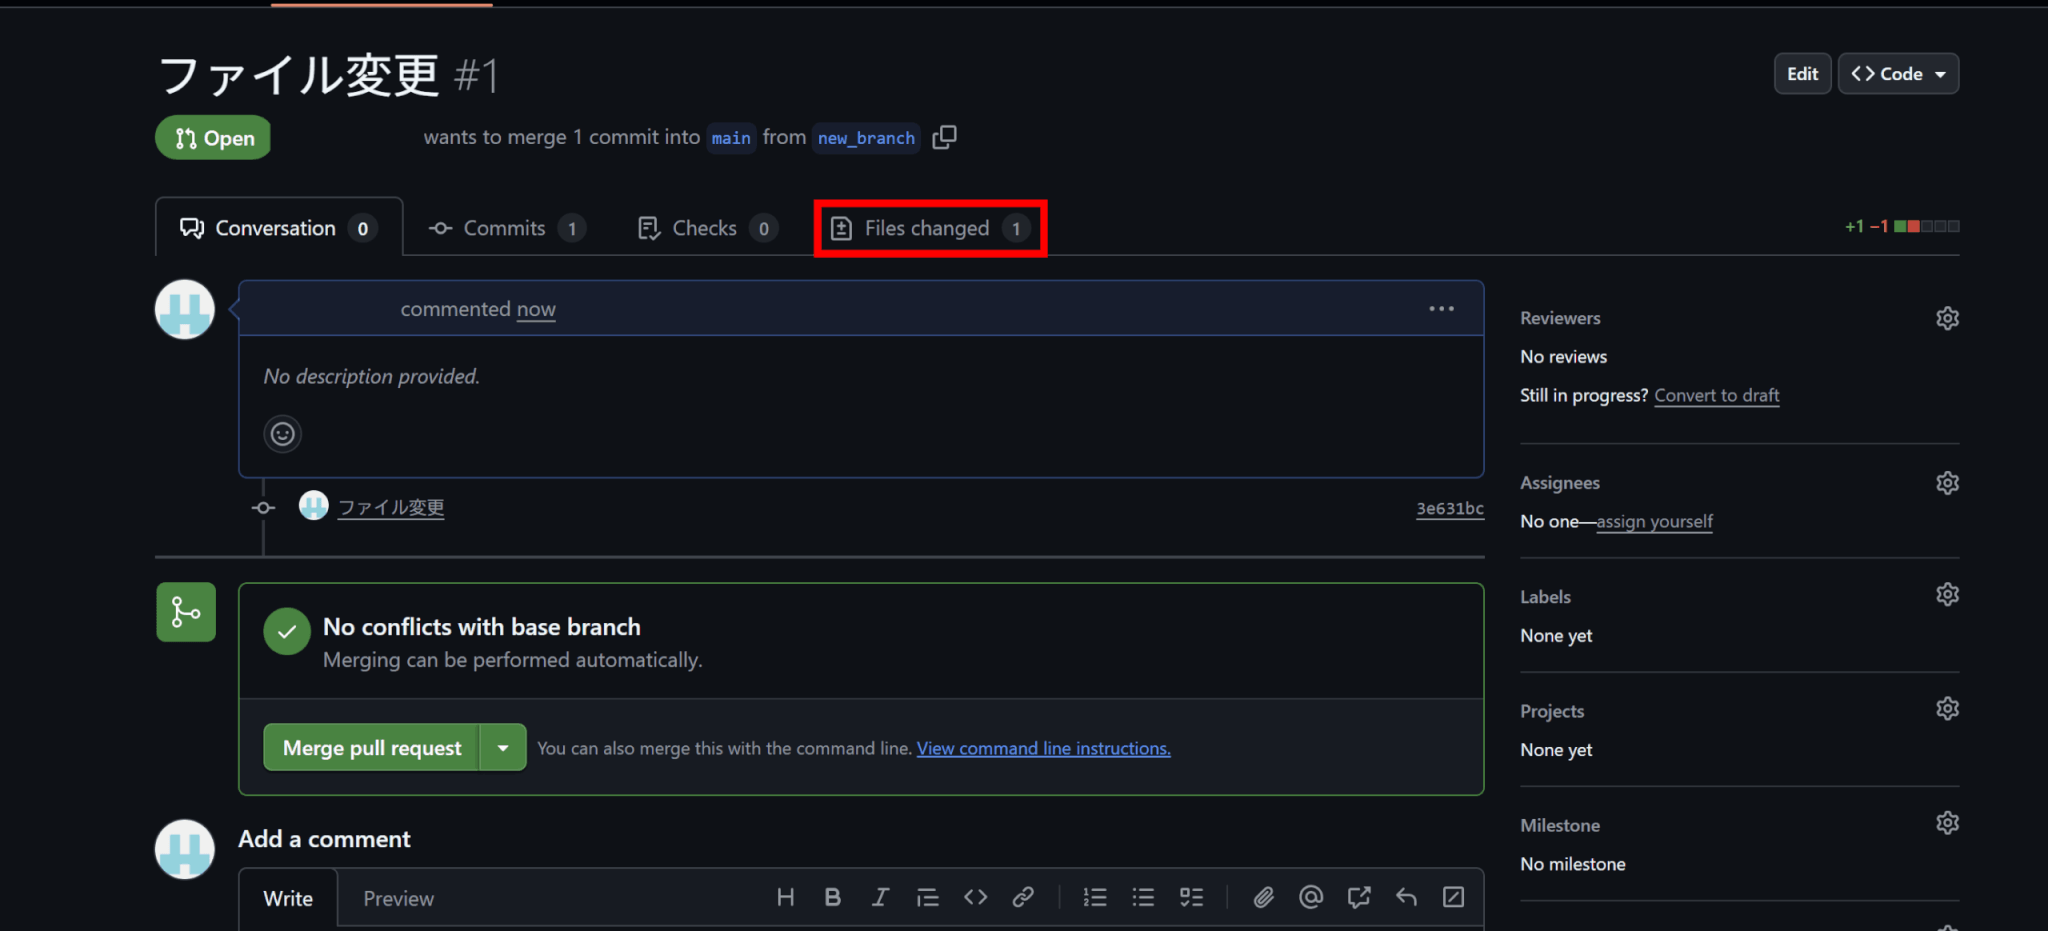Screen dimensions: 2048x931
Task: Open the Code dropdown button
Action: (1898, 74)
